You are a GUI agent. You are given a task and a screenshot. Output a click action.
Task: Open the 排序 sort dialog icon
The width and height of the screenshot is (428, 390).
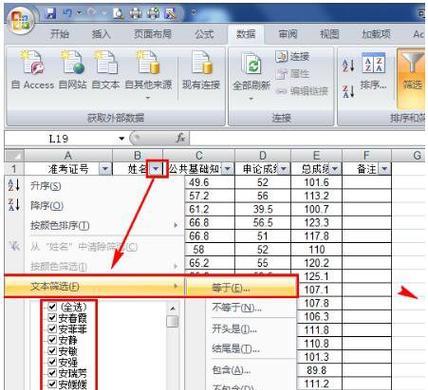click(x=374, y=63)
